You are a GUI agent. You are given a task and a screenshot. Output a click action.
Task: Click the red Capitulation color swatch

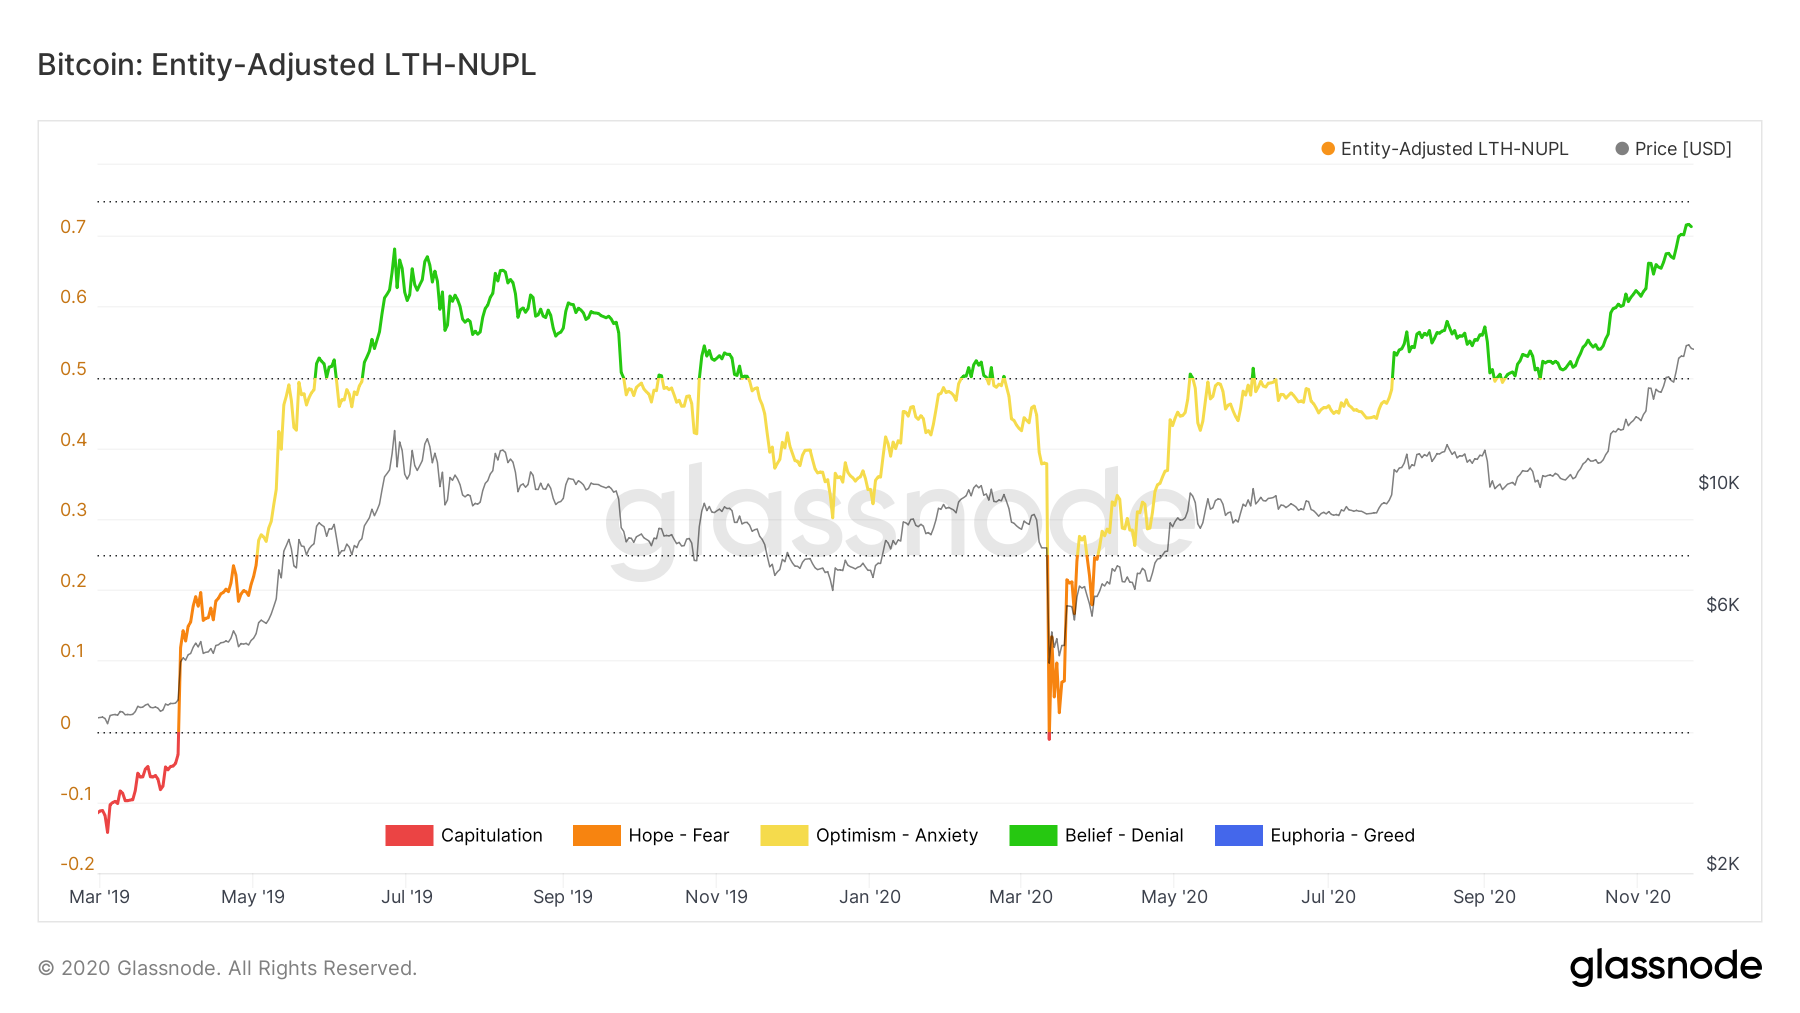409,835
